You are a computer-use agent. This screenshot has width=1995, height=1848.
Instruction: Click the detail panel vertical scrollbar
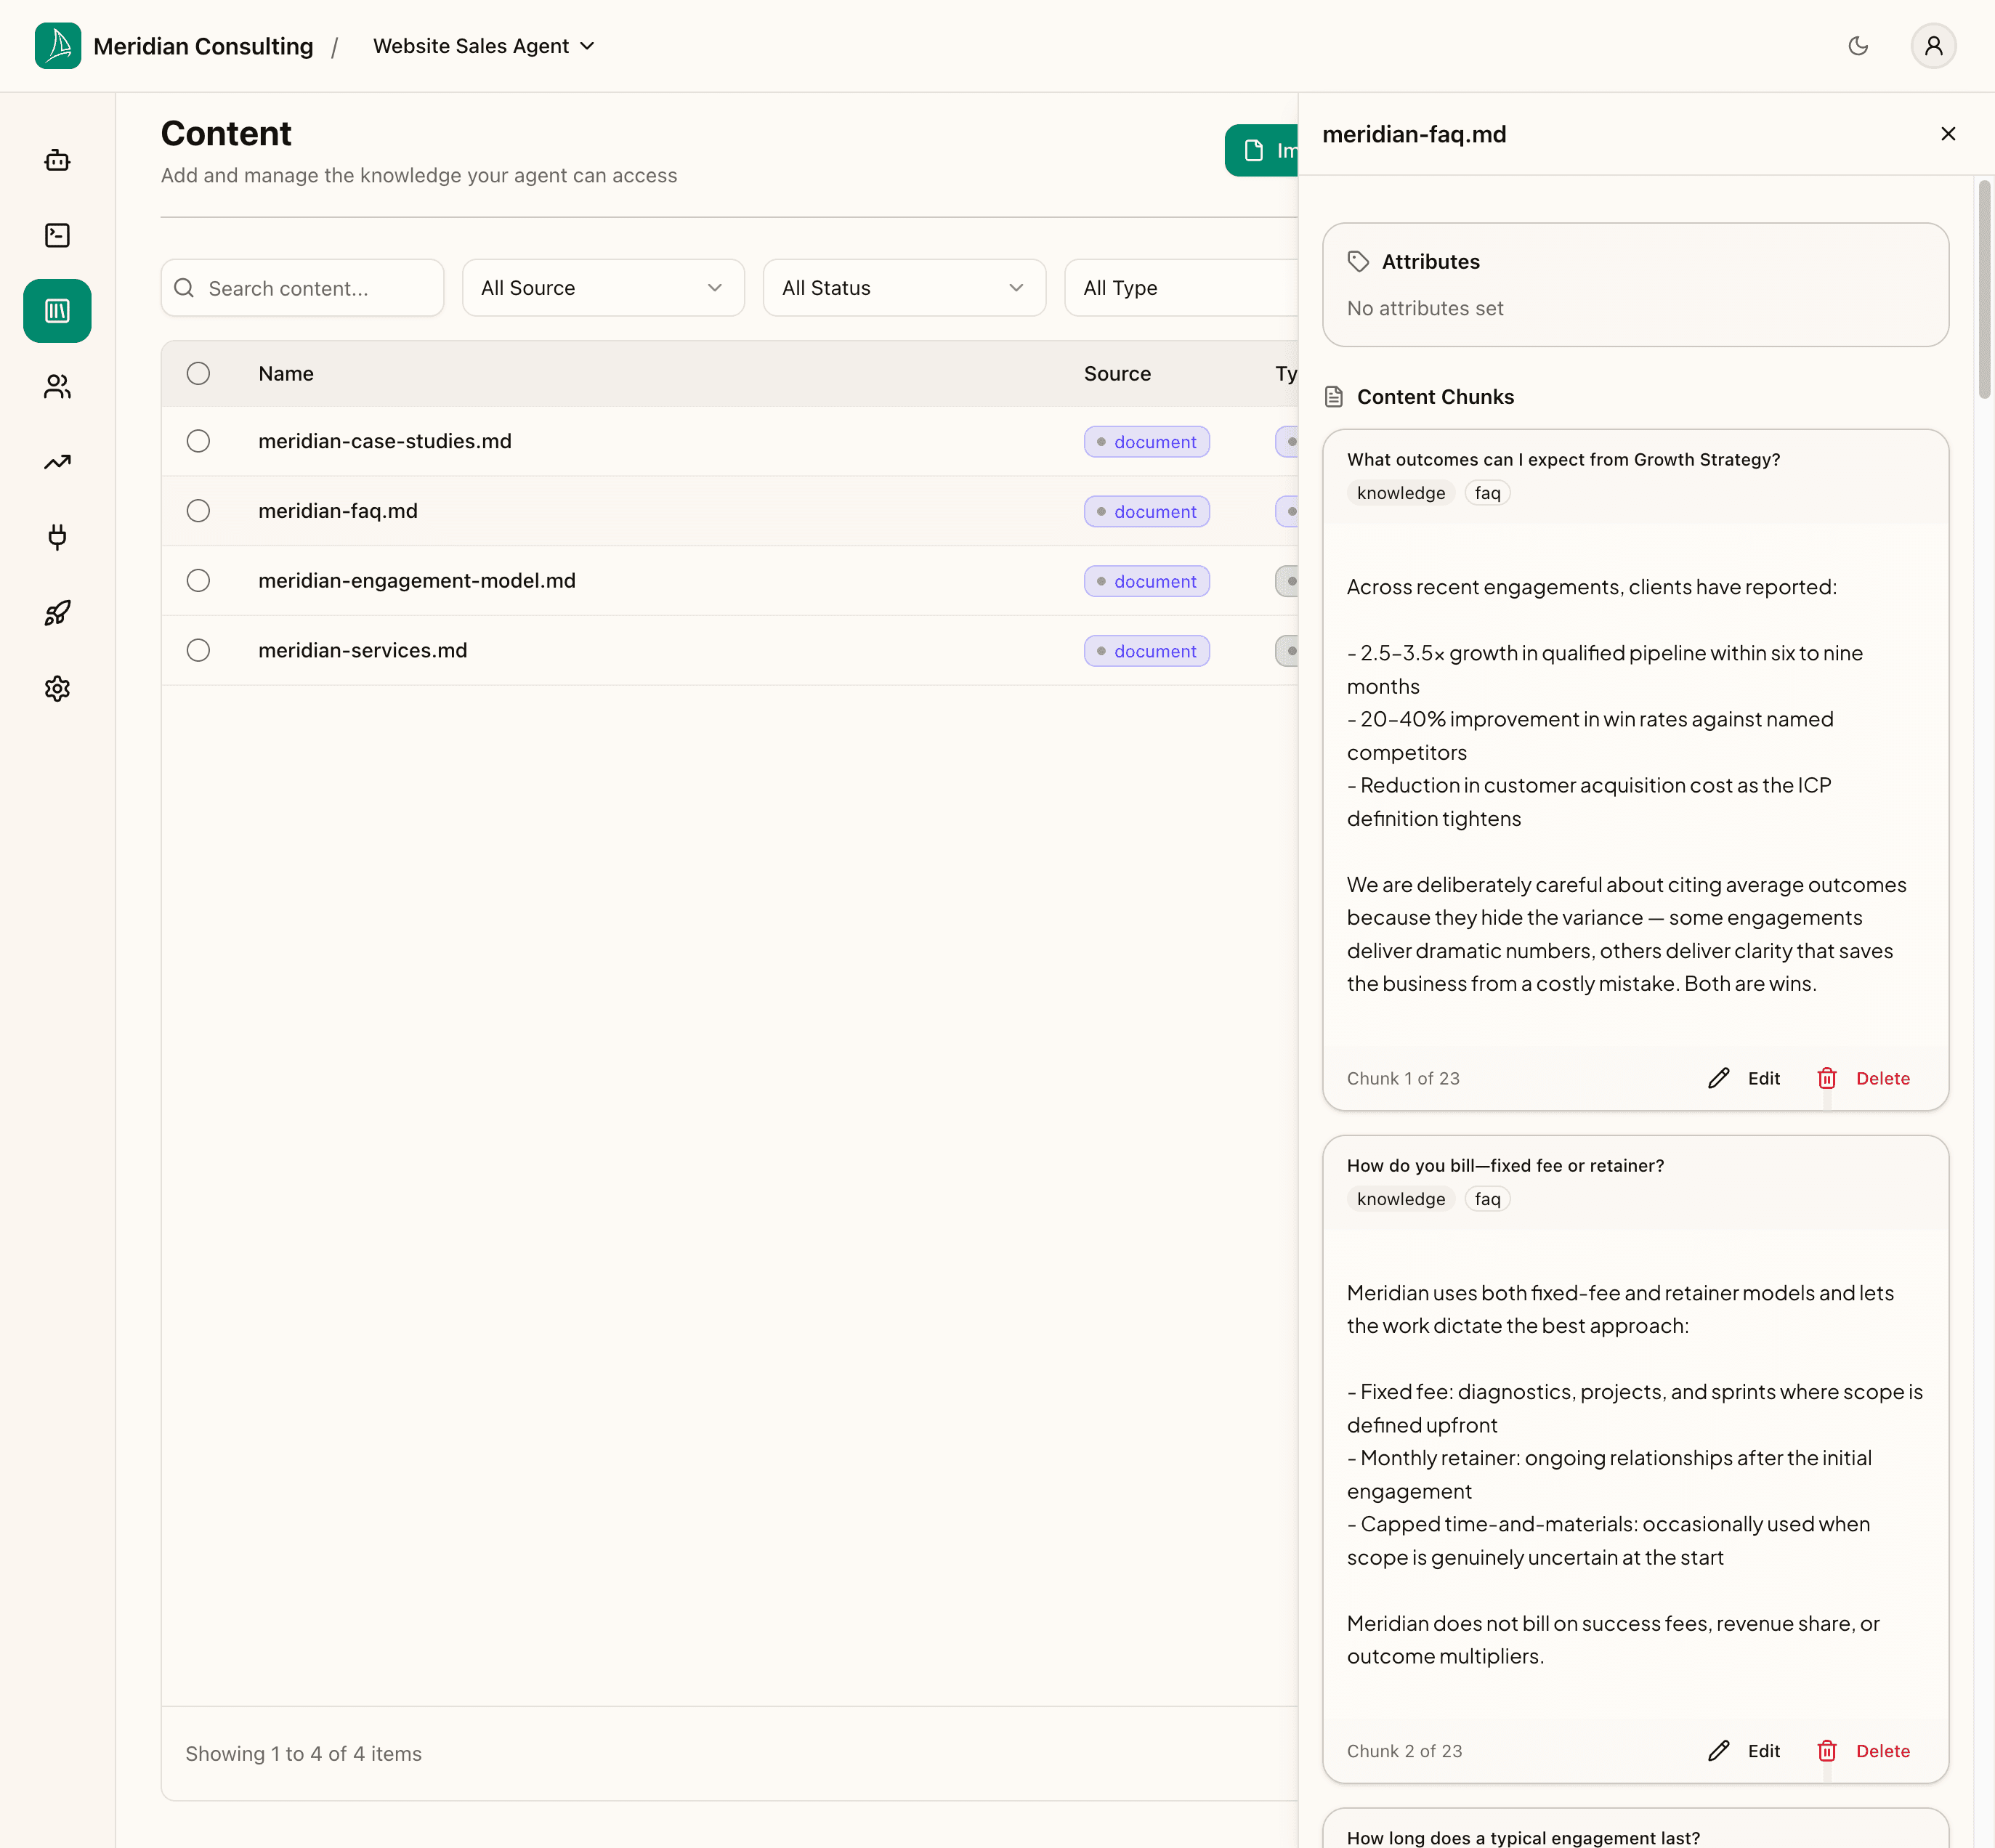1984,290
